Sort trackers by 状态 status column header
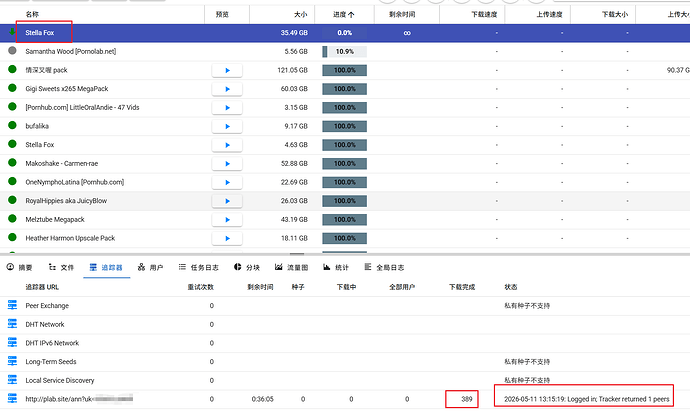The width and height of the screenshot is (690, 413). (510, 287)
